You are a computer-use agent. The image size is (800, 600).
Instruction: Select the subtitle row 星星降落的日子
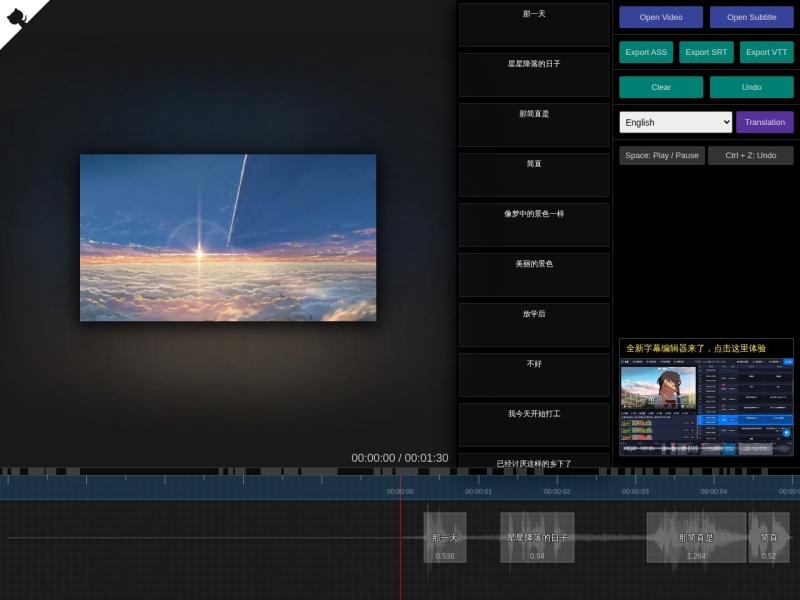(534, 74)
